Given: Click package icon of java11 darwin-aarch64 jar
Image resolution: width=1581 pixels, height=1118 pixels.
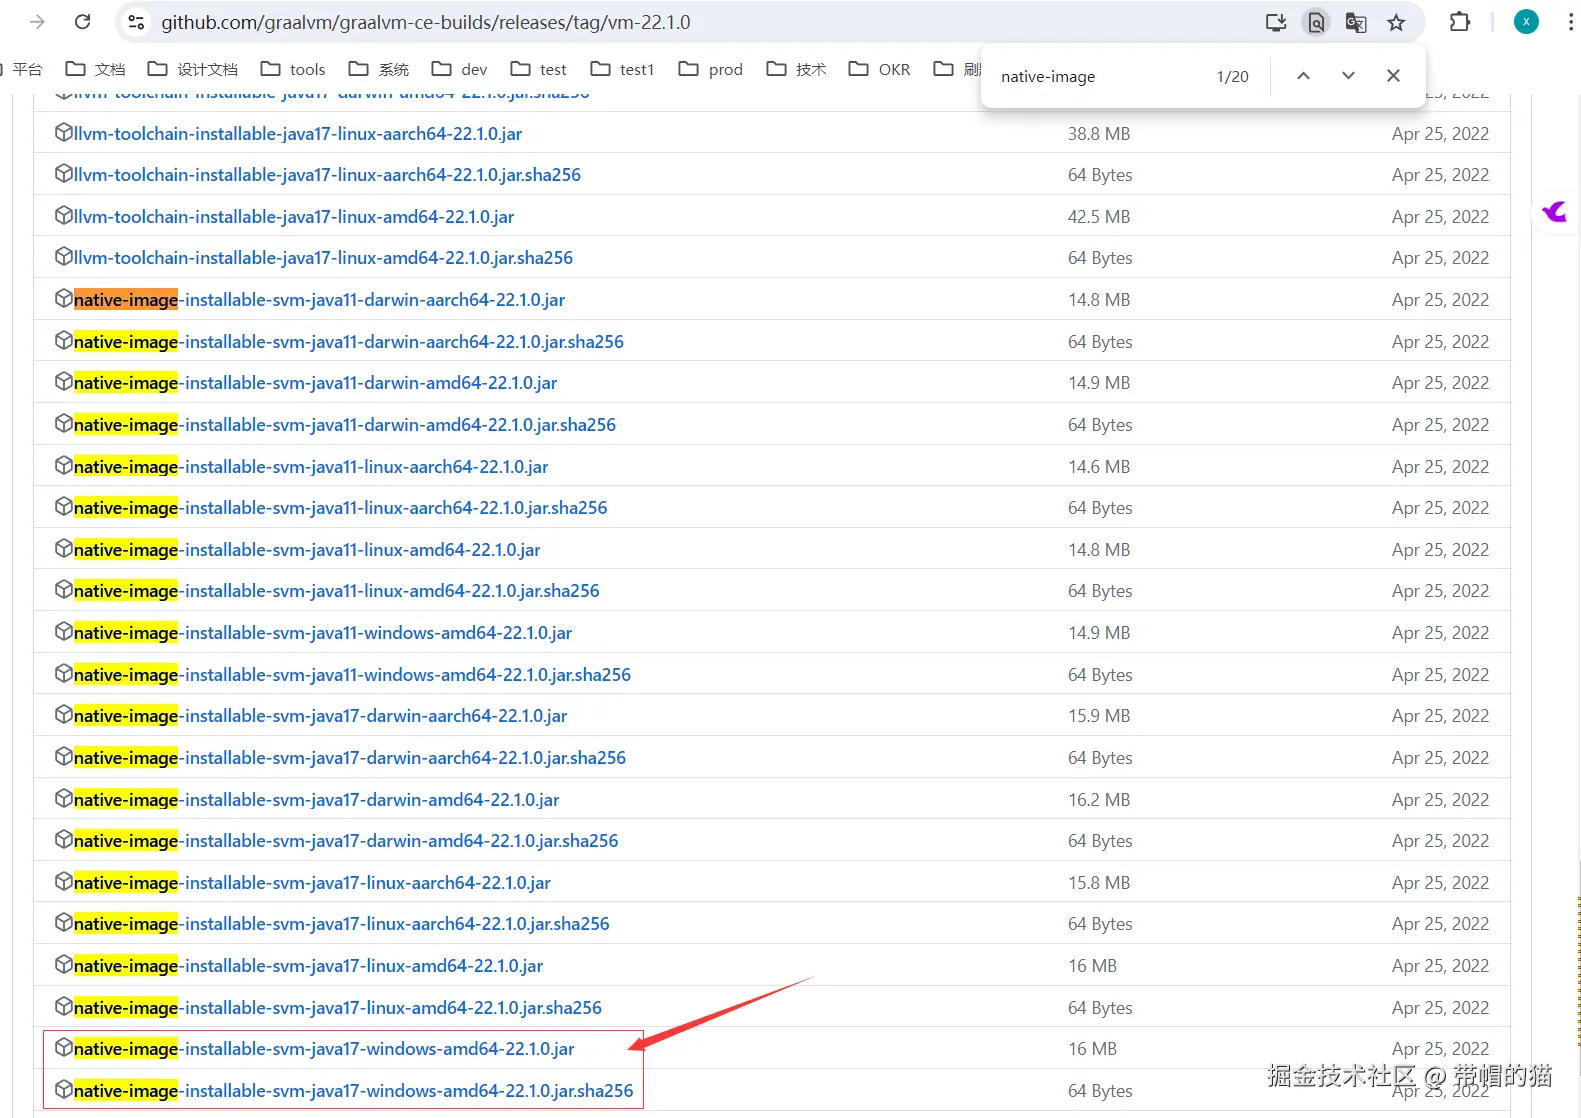Looking at the screenshot, I should click(64, 299).
